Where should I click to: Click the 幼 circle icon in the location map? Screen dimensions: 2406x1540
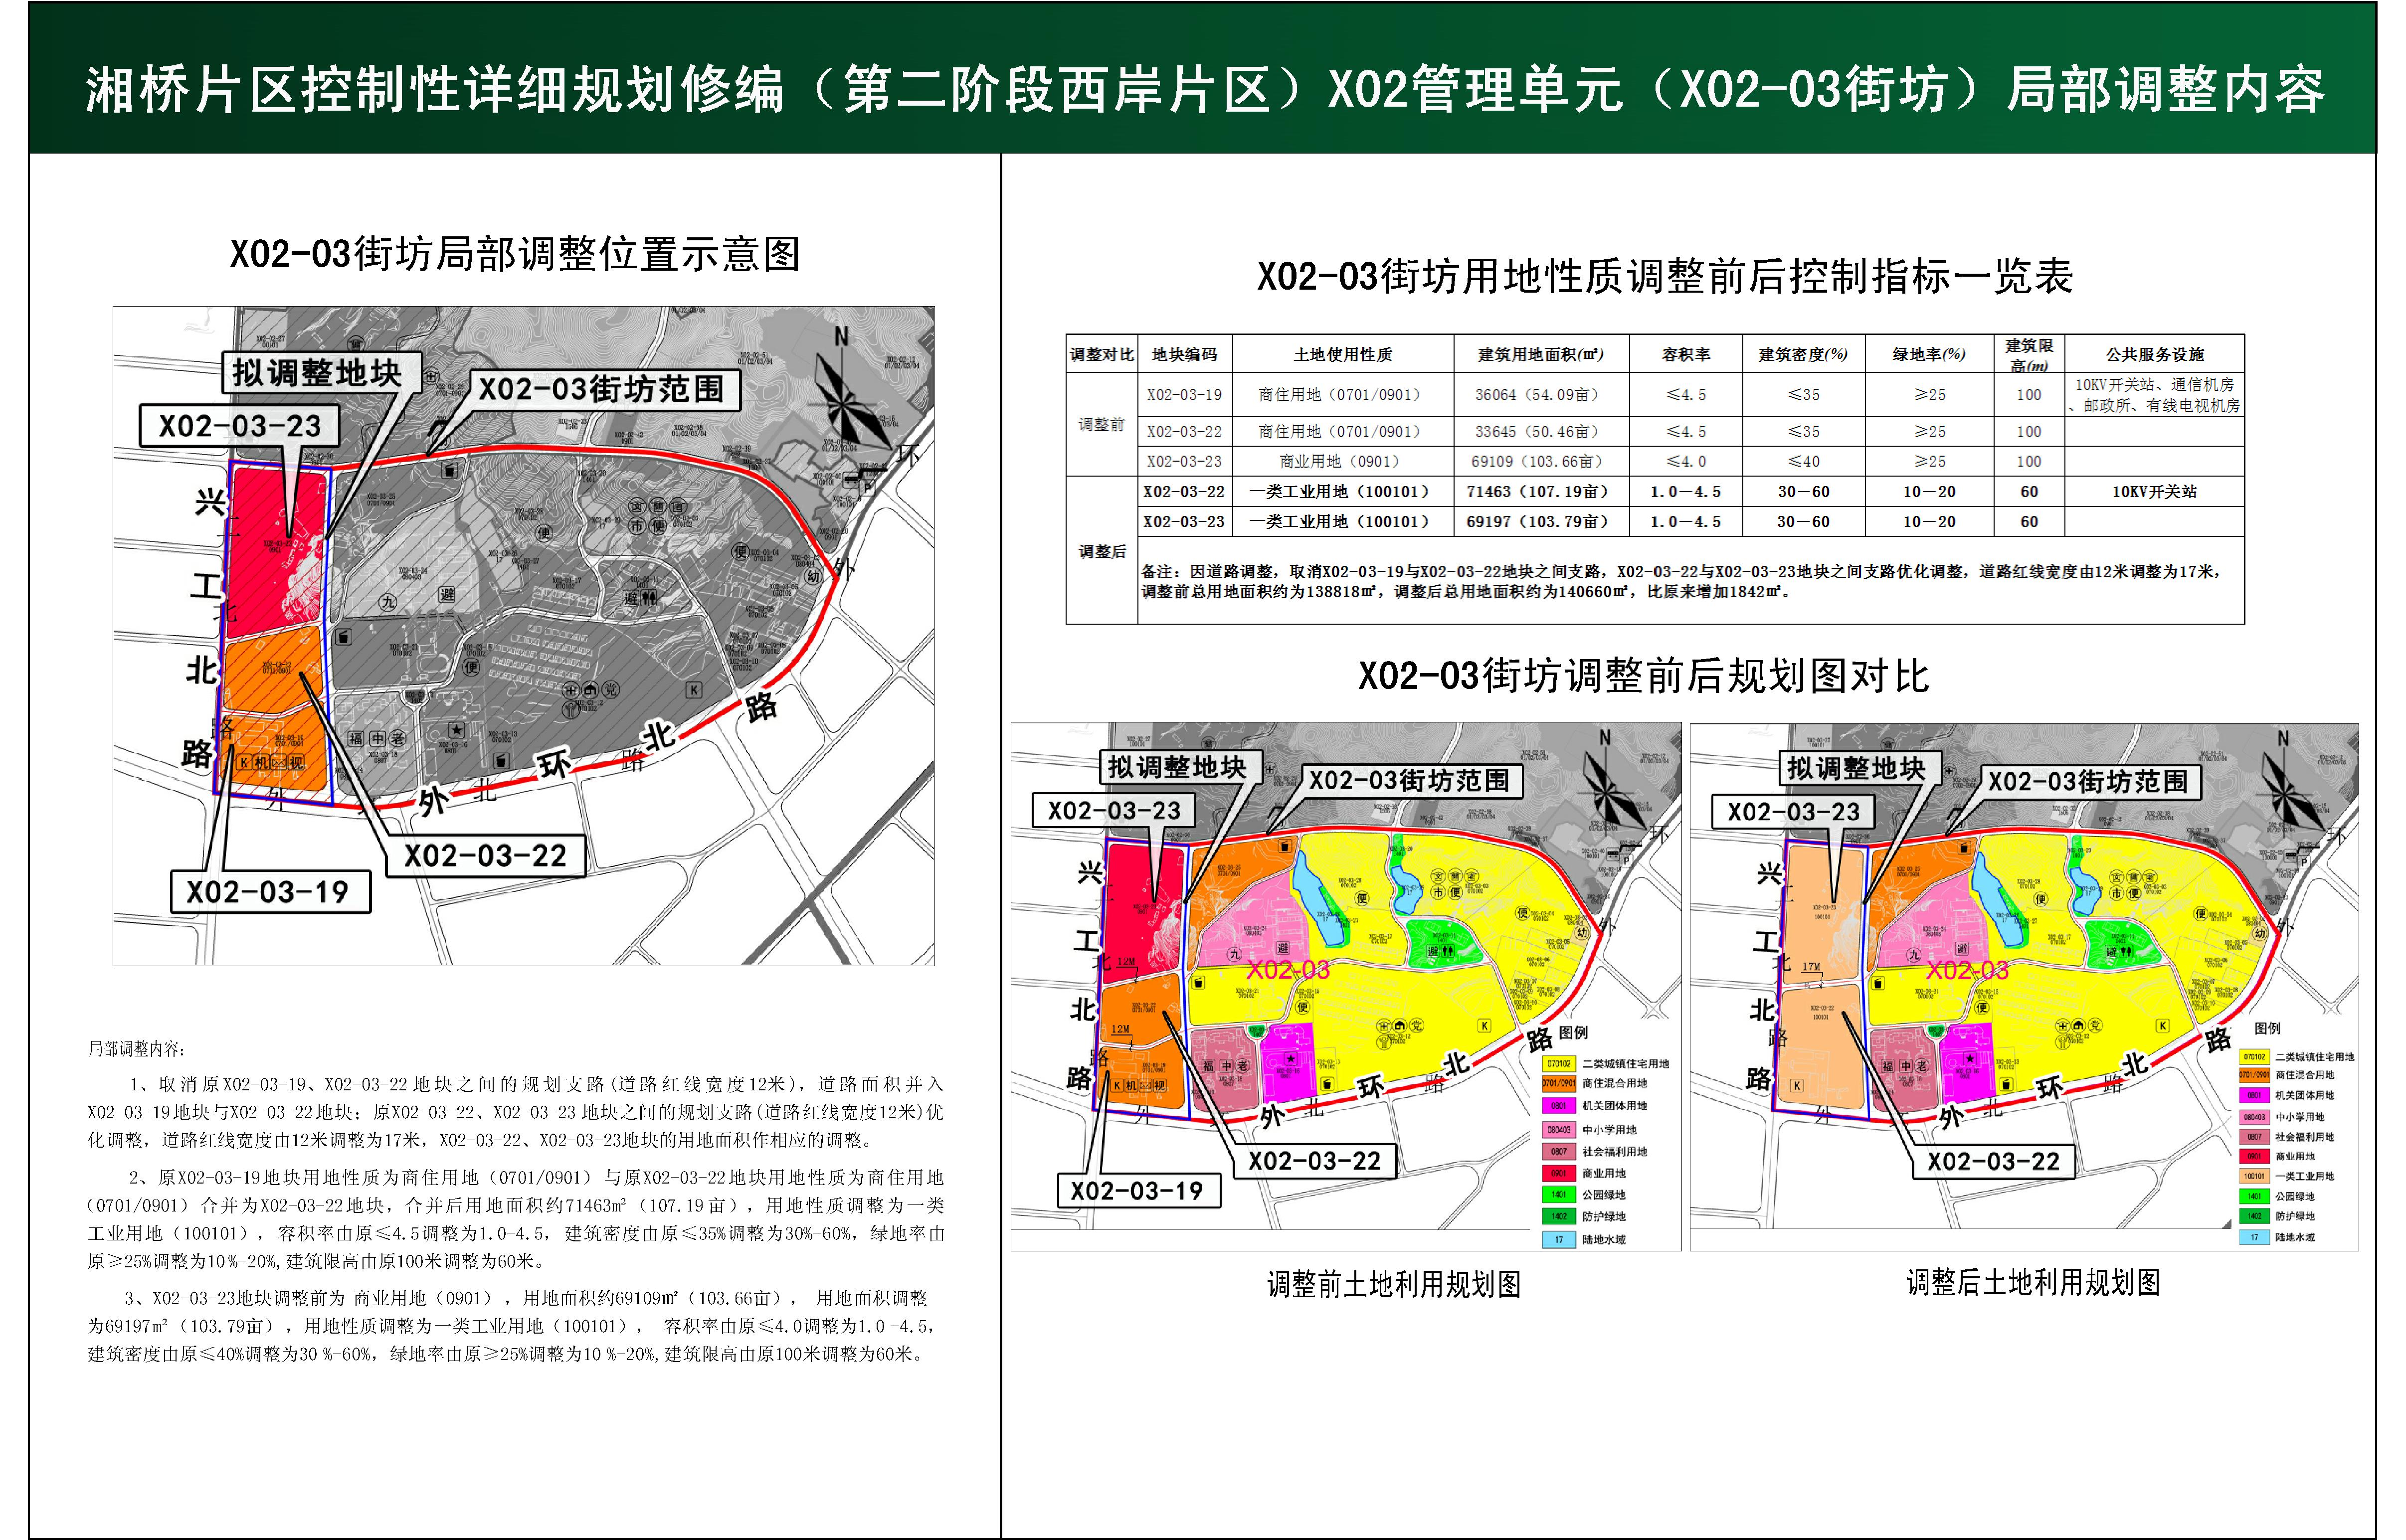point(813,576)
